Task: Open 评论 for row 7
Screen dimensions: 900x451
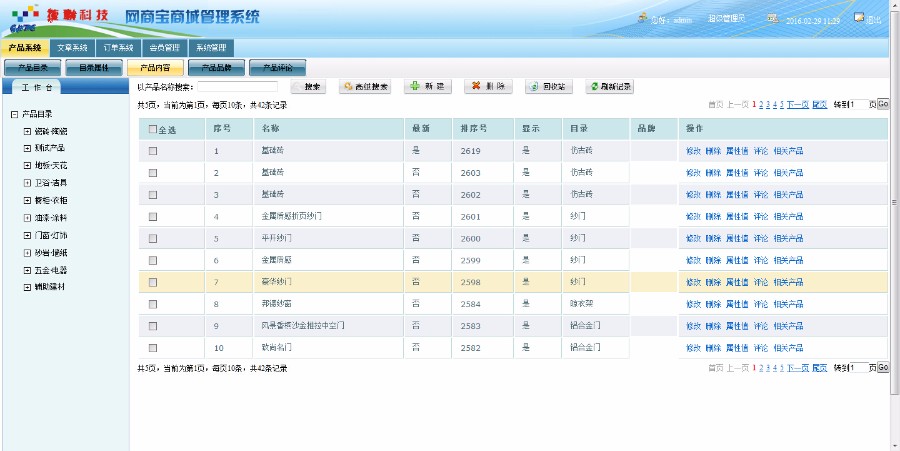Action: [761, 282]
